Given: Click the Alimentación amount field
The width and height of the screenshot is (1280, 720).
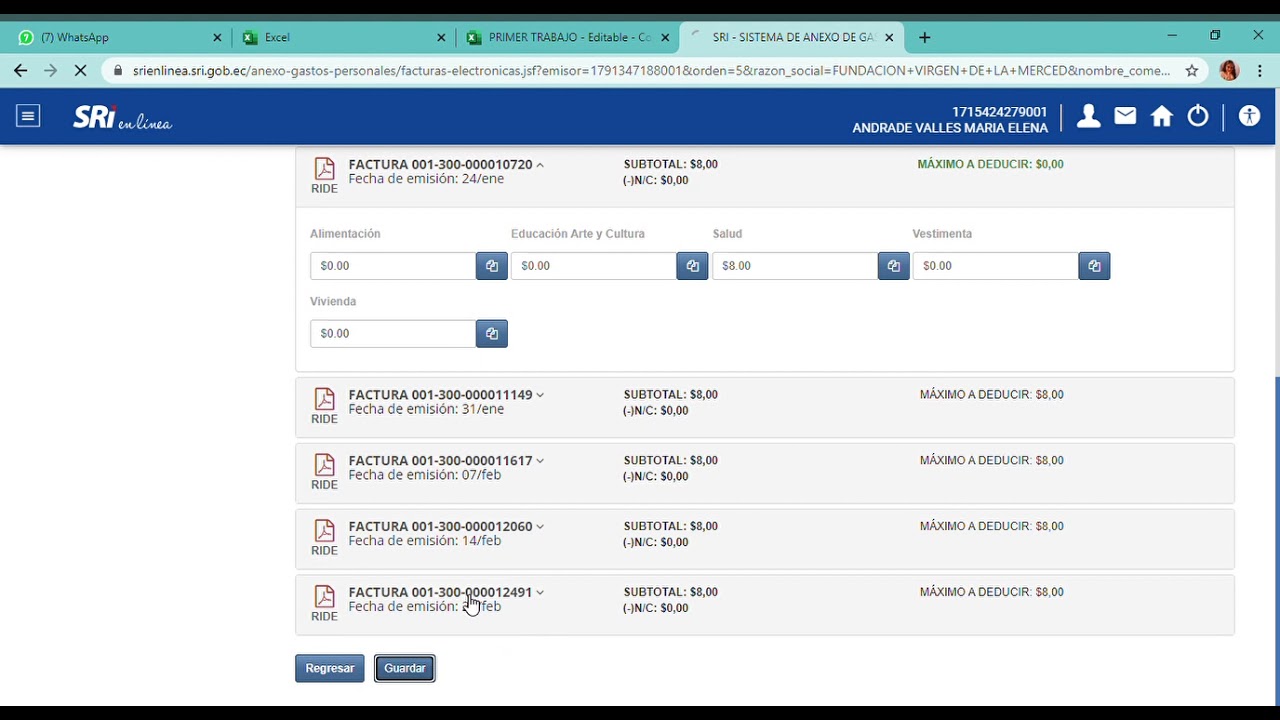Looking at the screenshot, I should (393, 266).
